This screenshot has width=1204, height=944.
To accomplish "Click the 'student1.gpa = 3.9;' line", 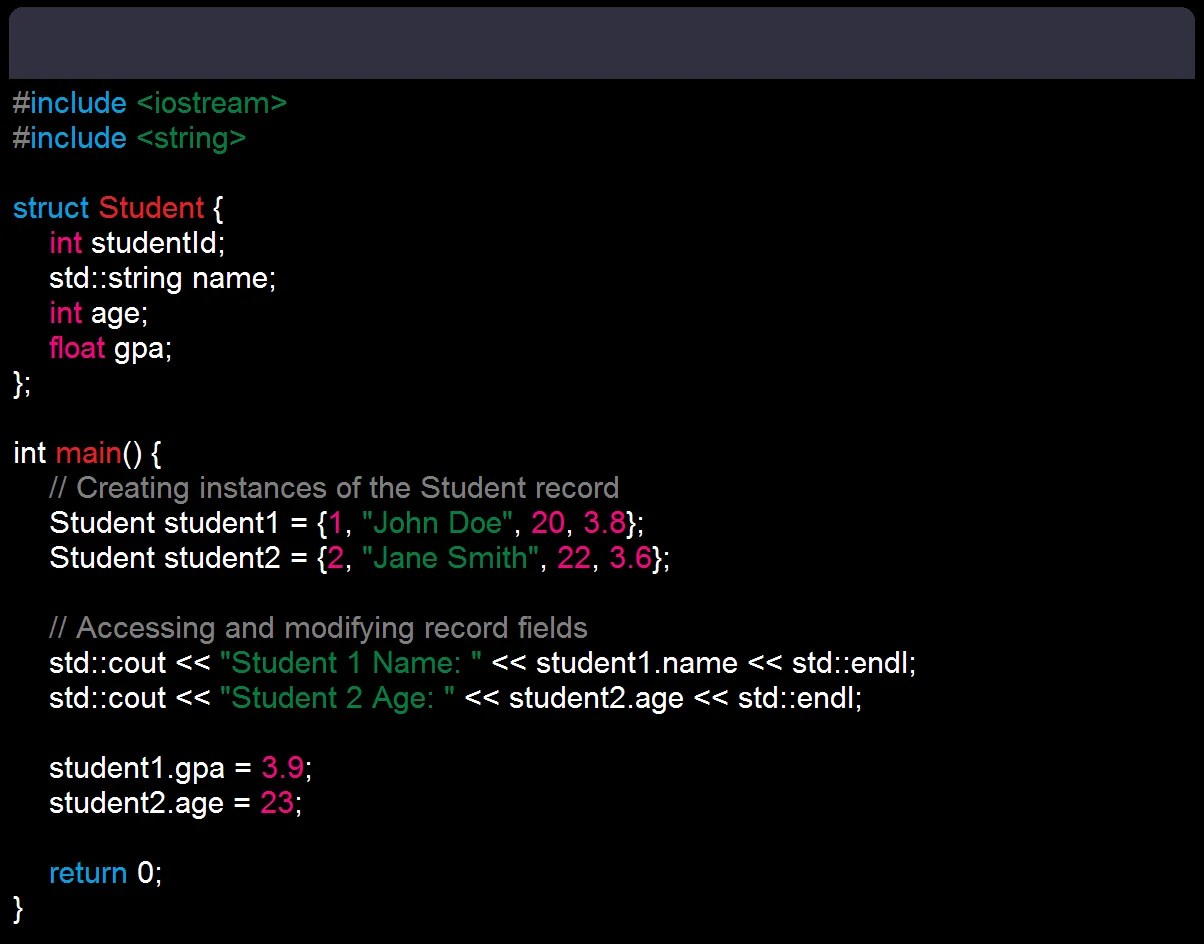I will pos(181,768).
